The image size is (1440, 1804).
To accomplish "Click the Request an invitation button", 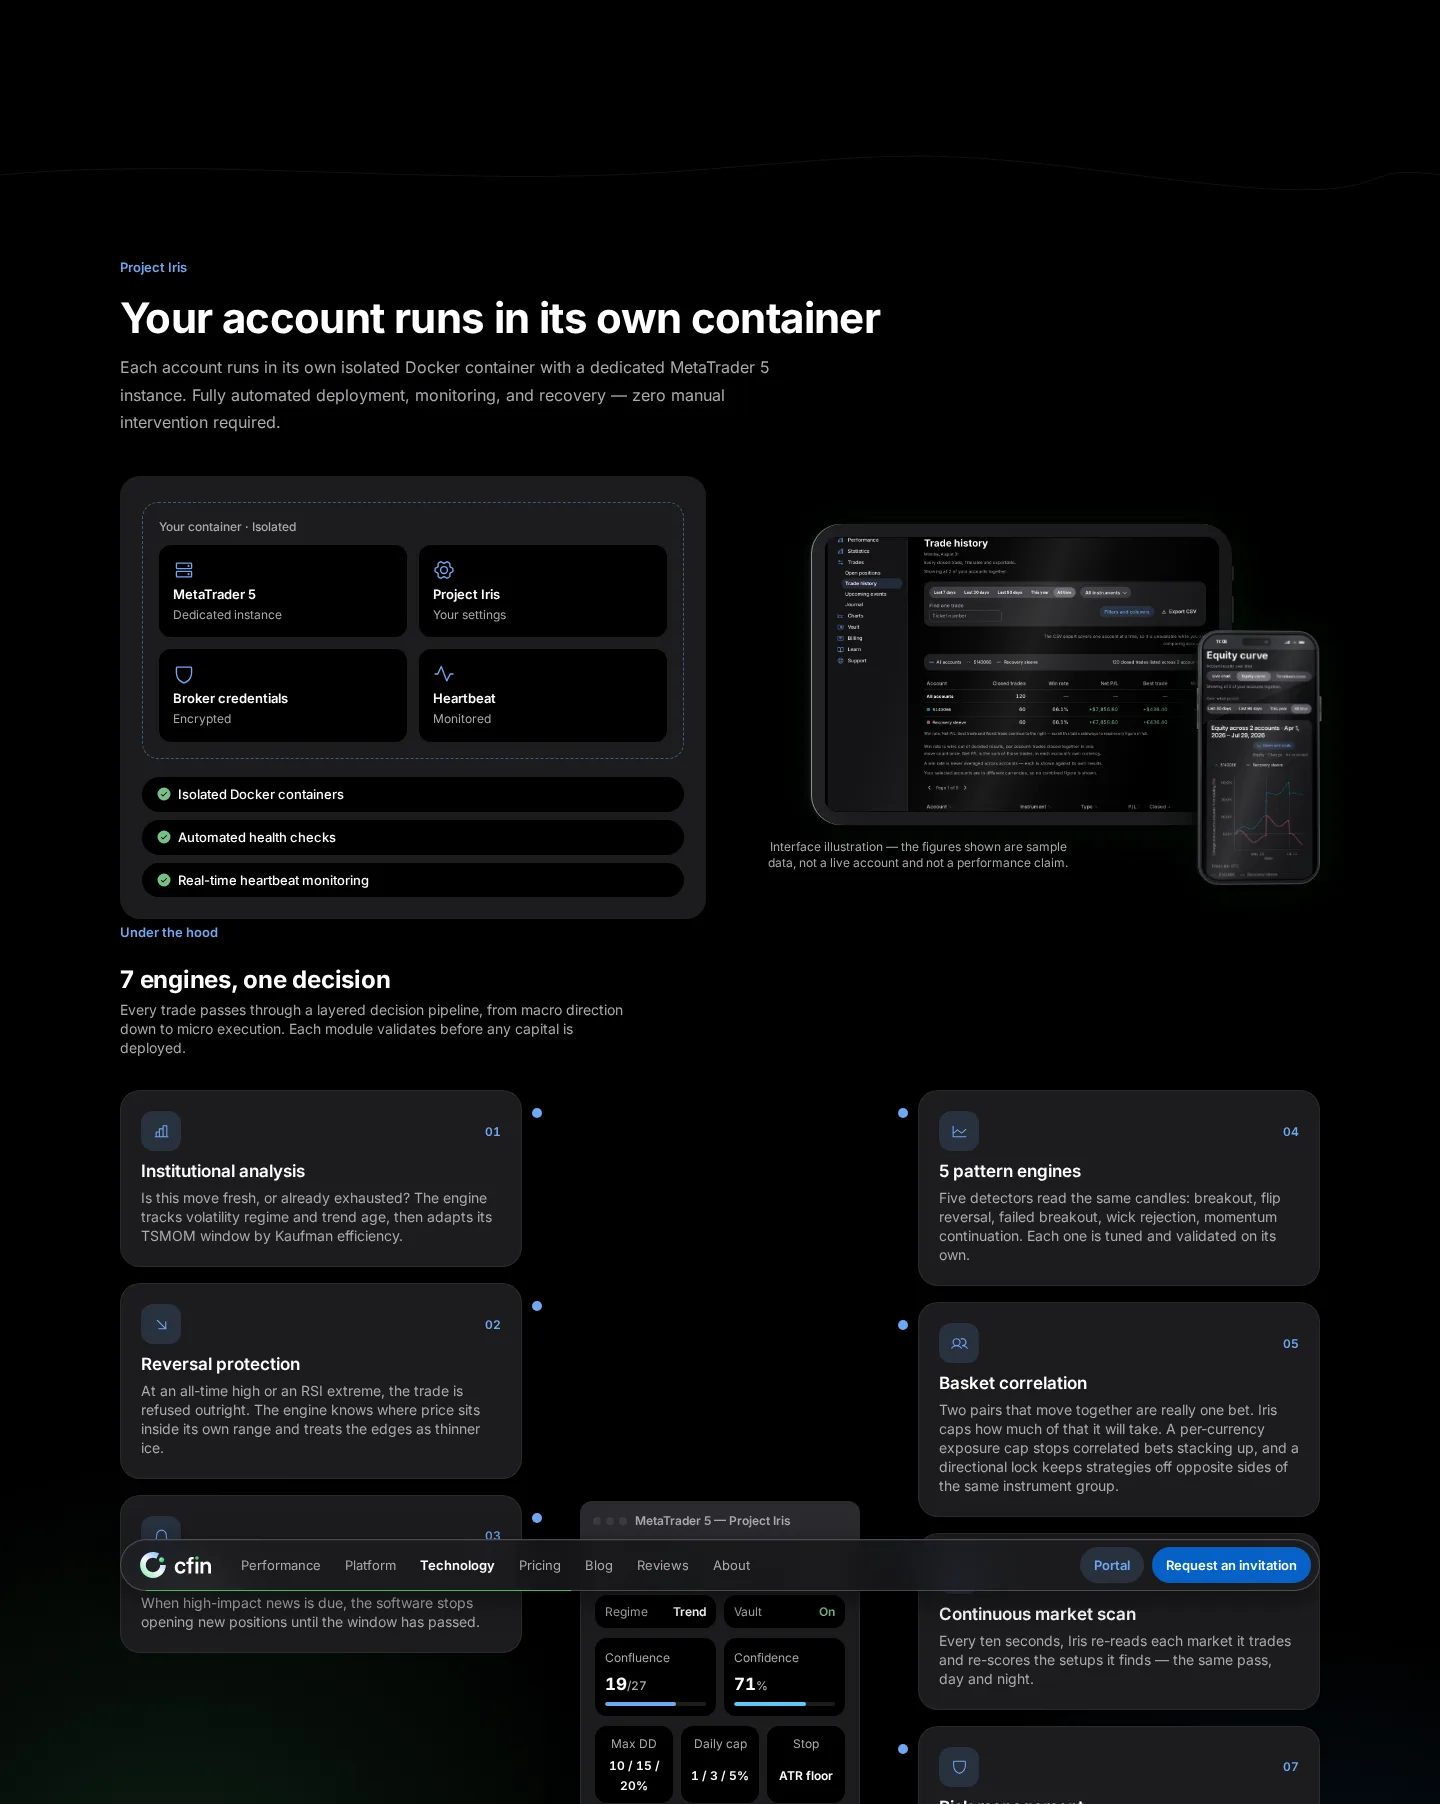I will coord(1231,1566).
